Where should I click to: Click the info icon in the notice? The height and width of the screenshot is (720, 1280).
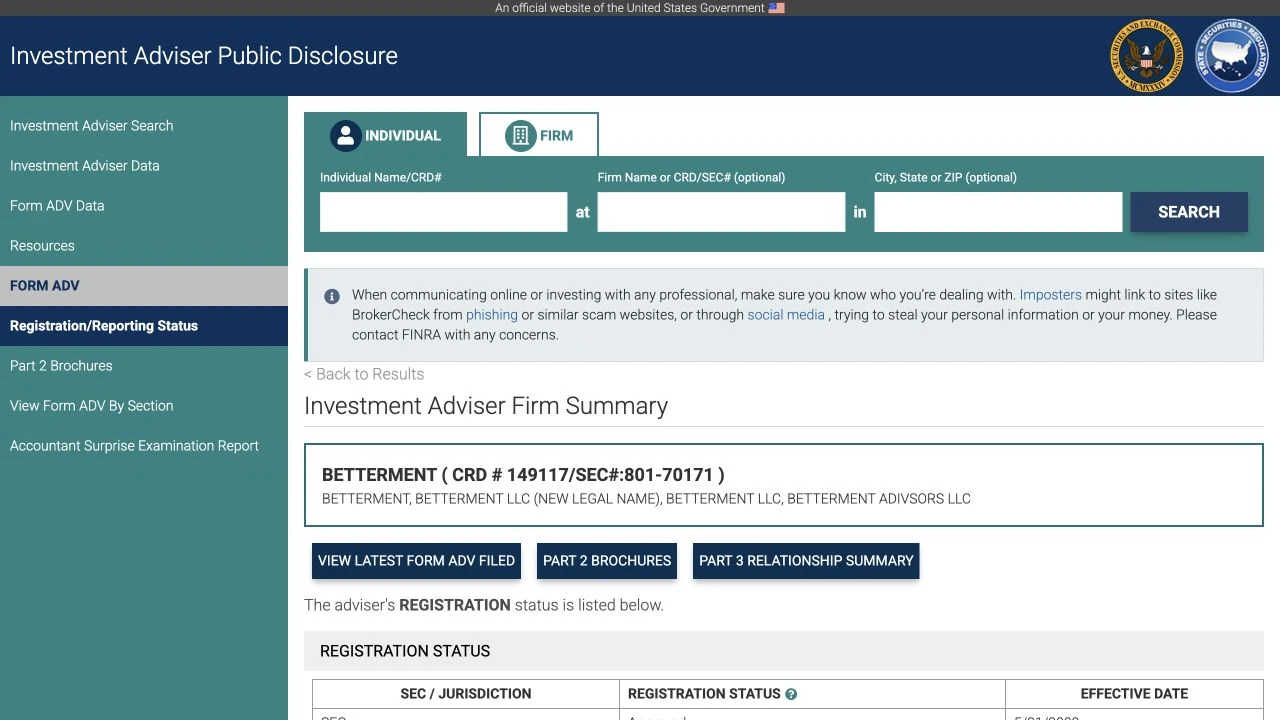pyautogui.click(x=332, y=296)
